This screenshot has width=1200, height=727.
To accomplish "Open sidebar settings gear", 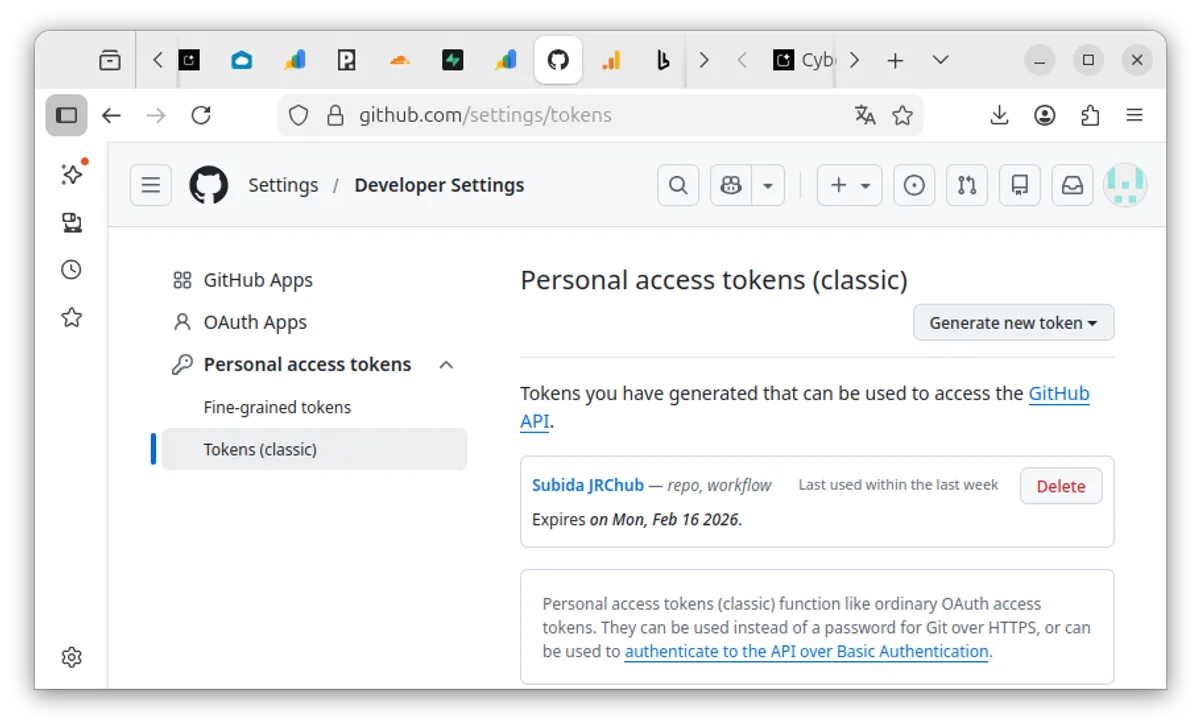I will [x=72, y=657].
